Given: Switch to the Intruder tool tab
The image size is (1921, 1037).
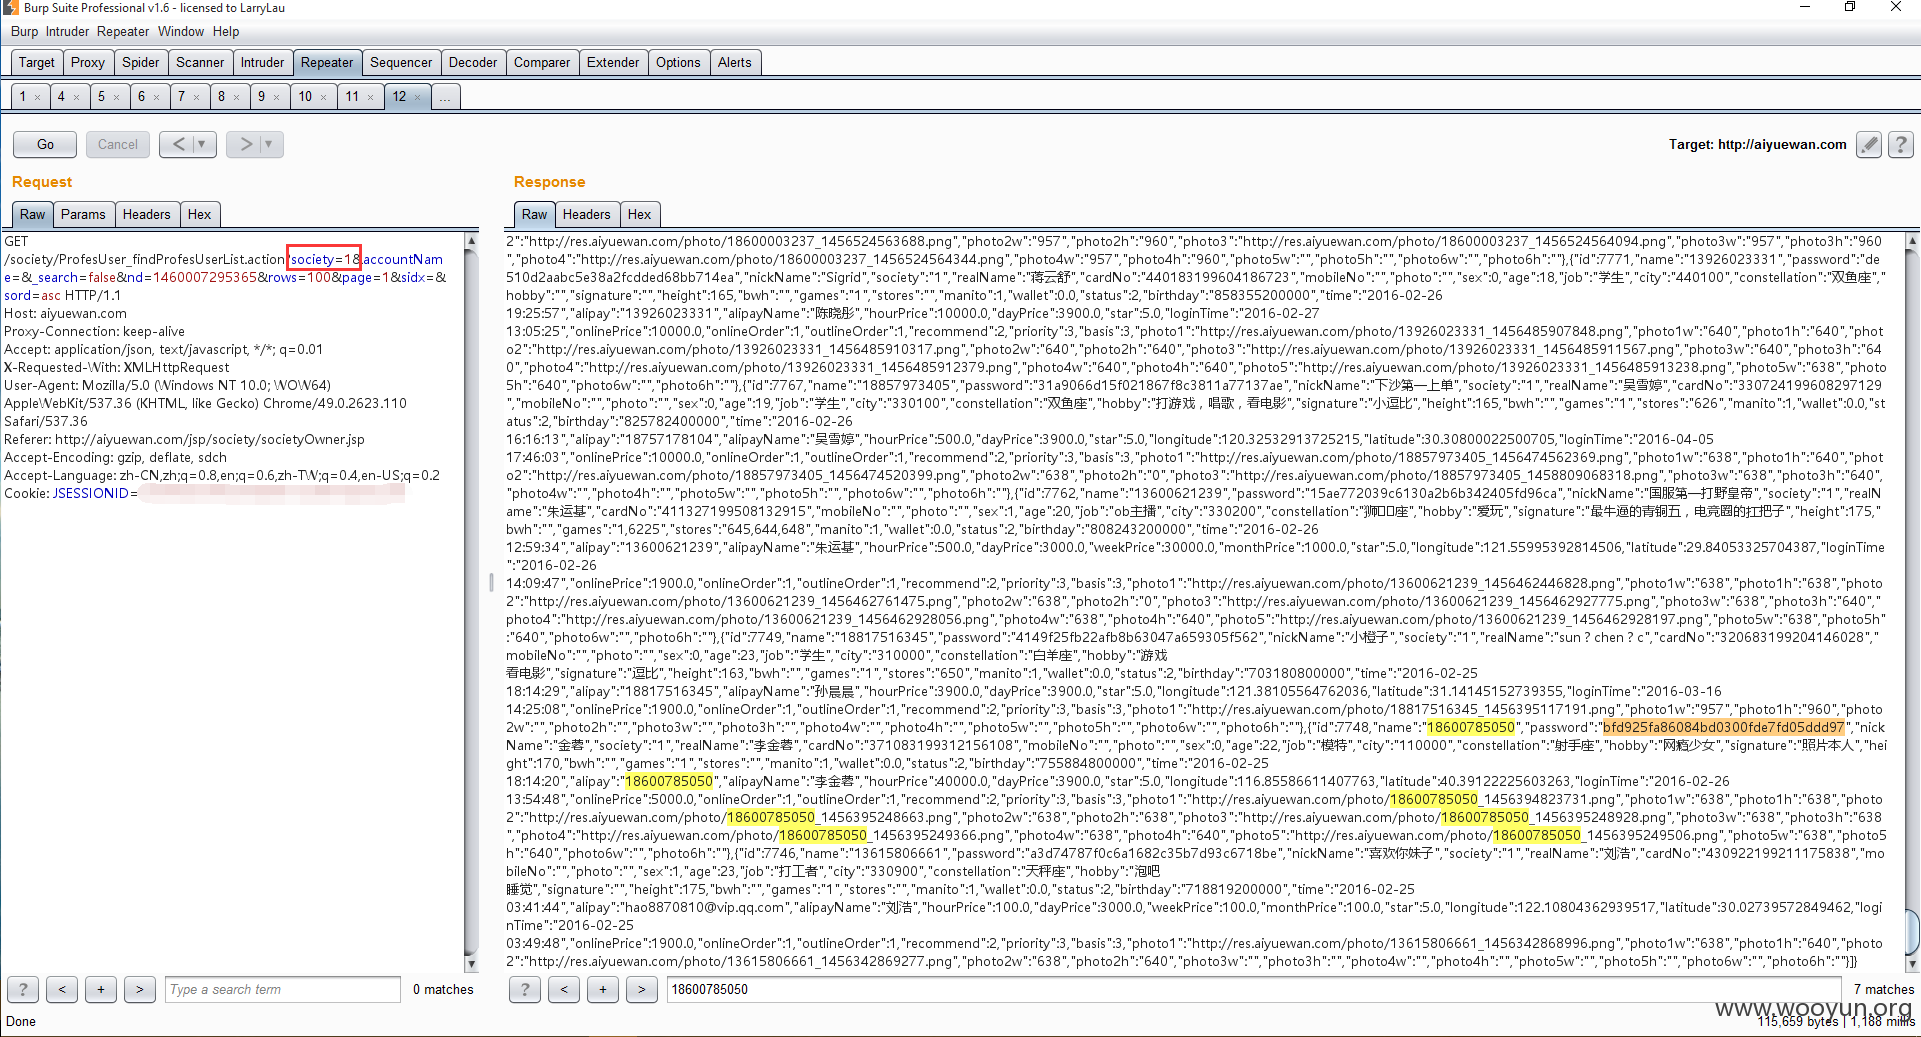Looking at the screenshot, I should pos(263,62).
